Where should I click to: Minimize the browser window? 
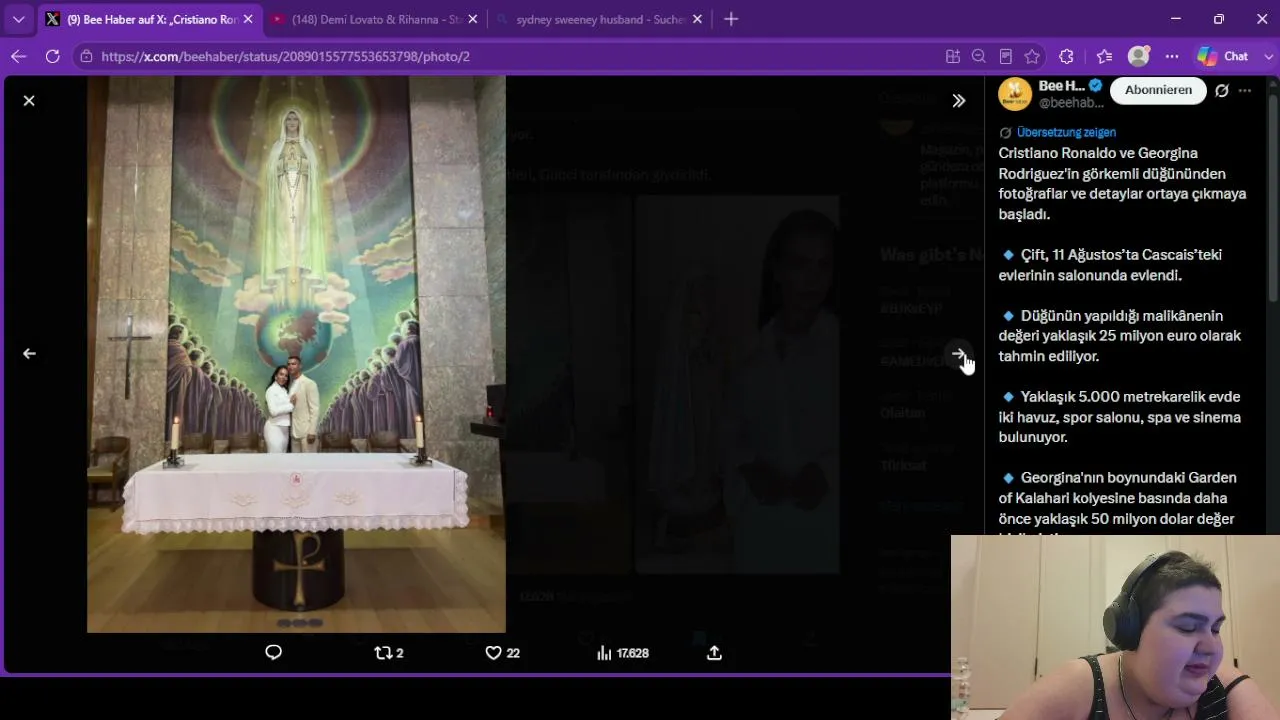(x=1176, y=19)
